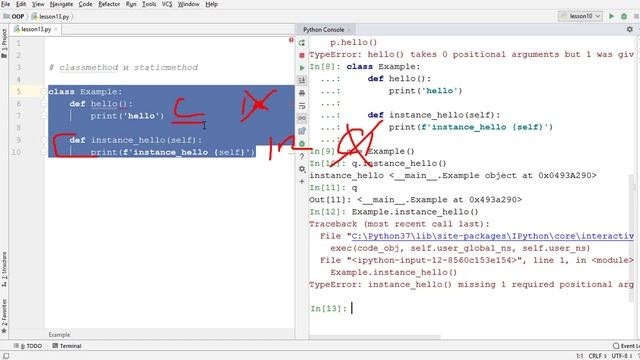Open the Refactor menu
Image resolution: width=640 pixels, height=360 pixels.
[x=109, y=4]
